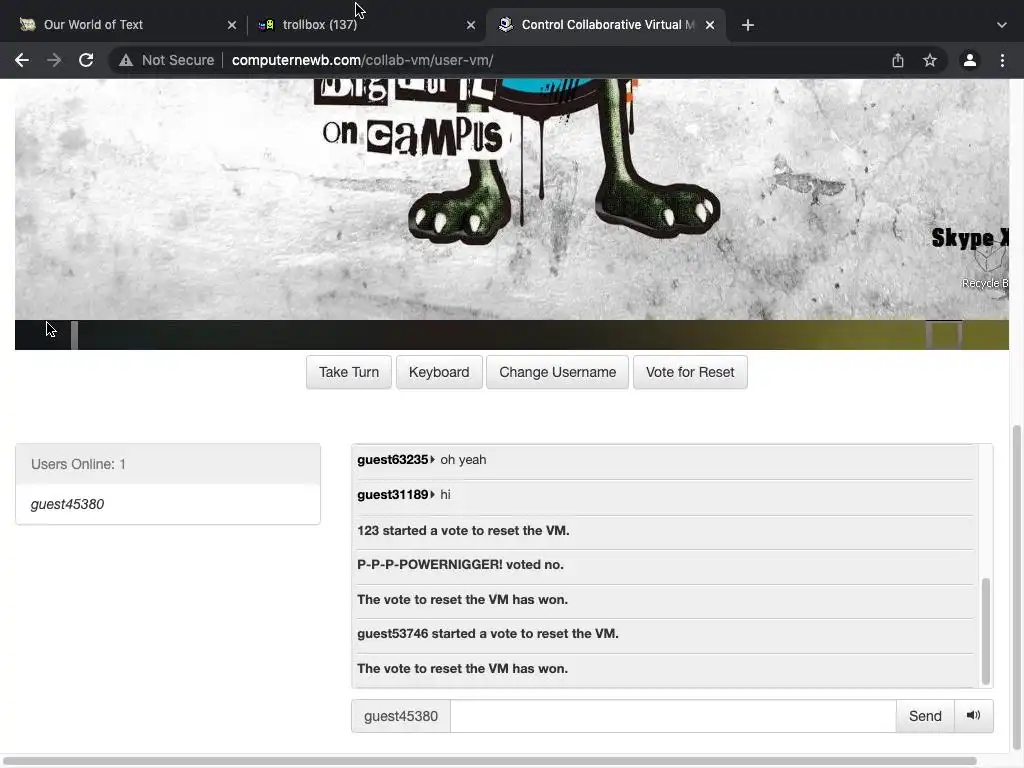Click the VM taskbar start area
1024x768 pixels.
[x=43, y=335]
